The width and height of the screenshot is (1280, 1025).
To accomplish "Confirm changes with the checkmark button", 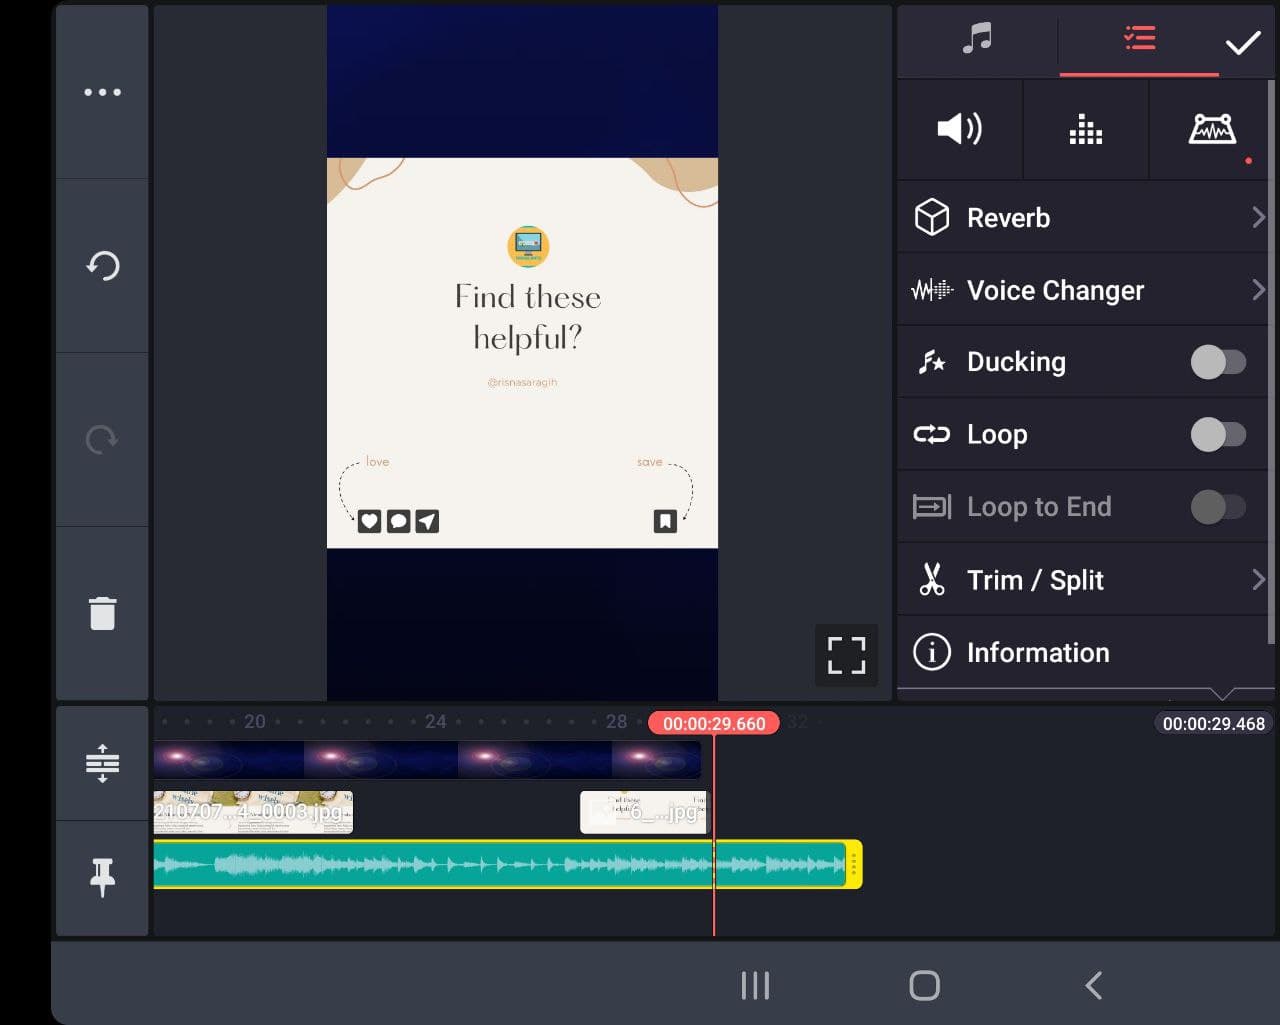I will coord(1243,43).
